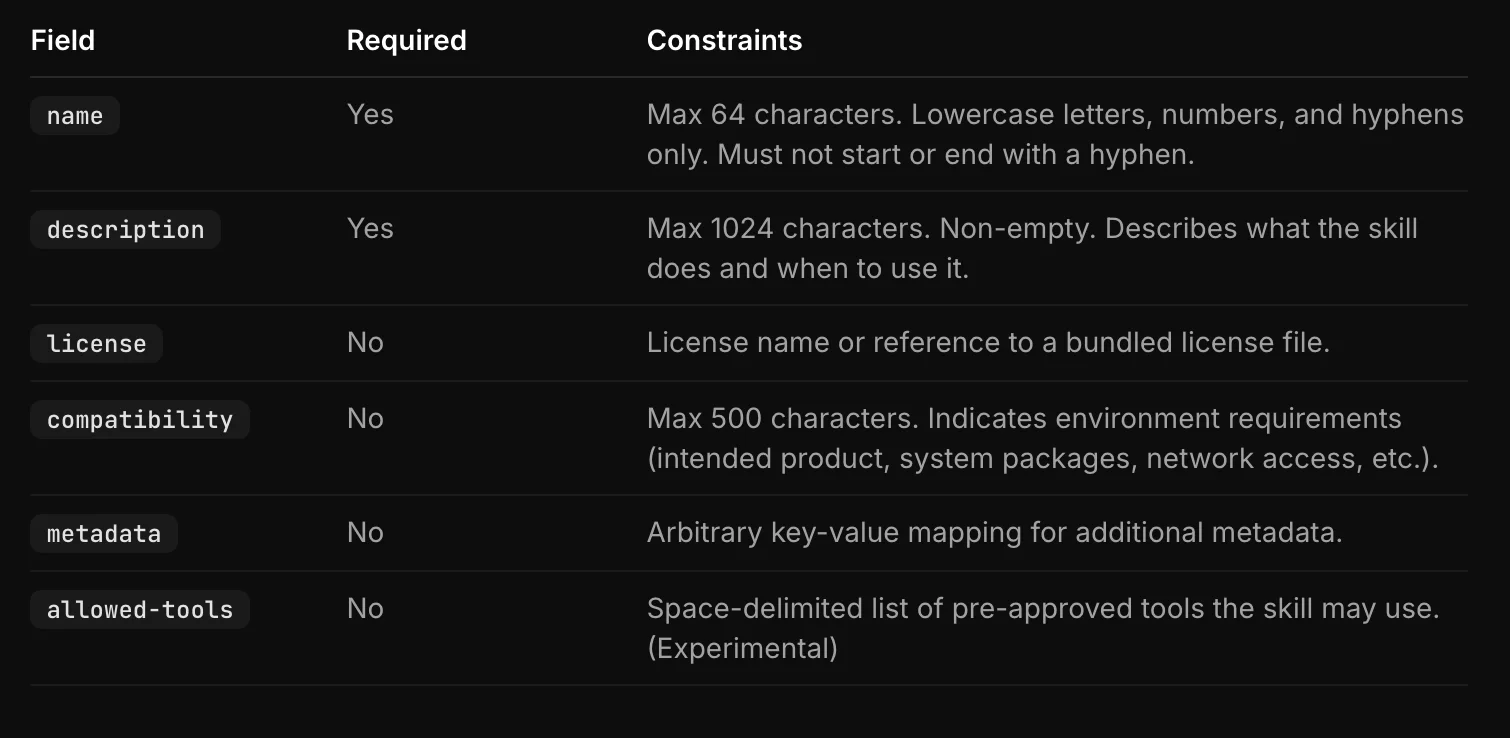Click the Field column header
Viewport: 1510px width, 738px height.
63,40
